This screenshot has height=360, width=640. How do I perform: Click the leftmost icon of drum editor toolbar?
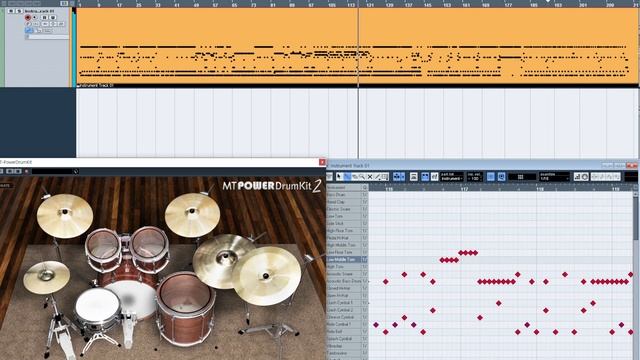[x=329, y=177]
